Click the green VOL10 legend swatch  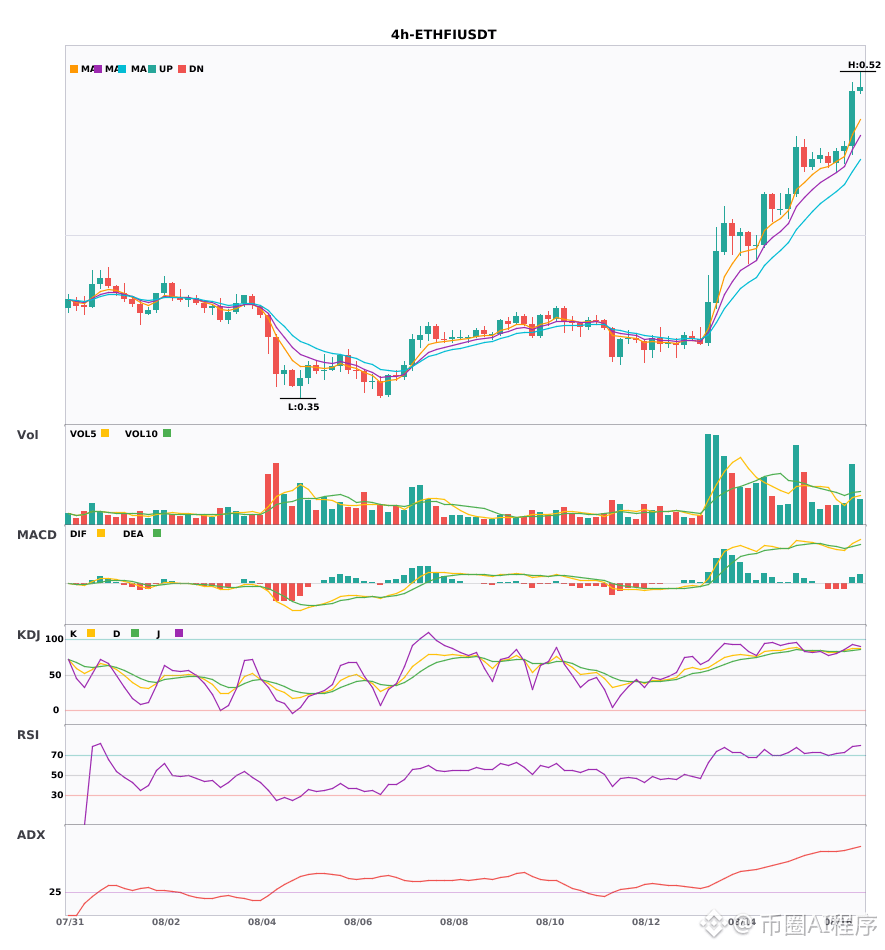167,433
